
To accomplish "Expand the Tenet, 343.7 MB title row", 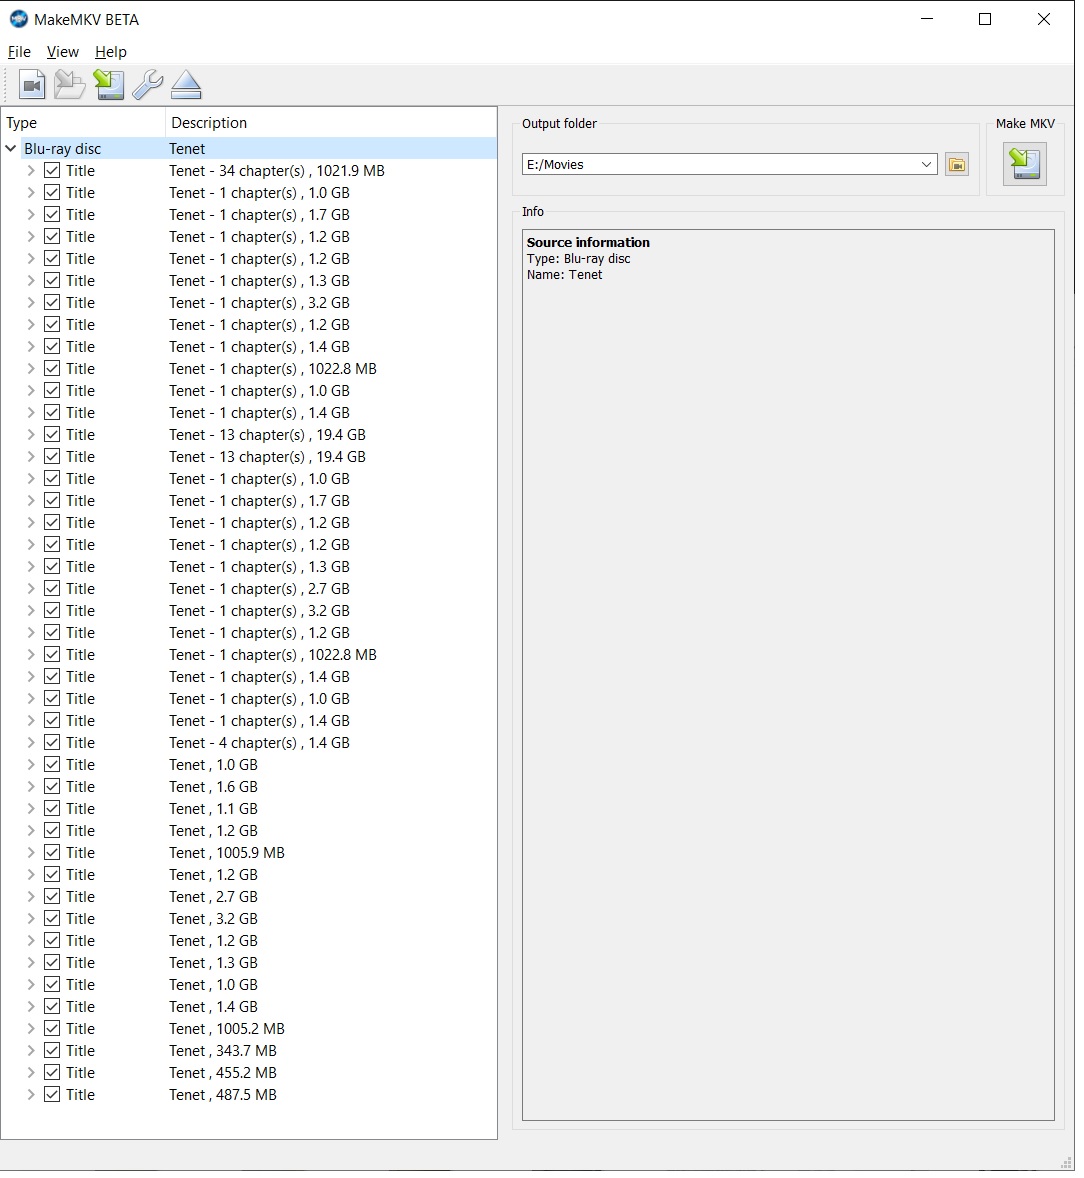I will pos(31,1051).
